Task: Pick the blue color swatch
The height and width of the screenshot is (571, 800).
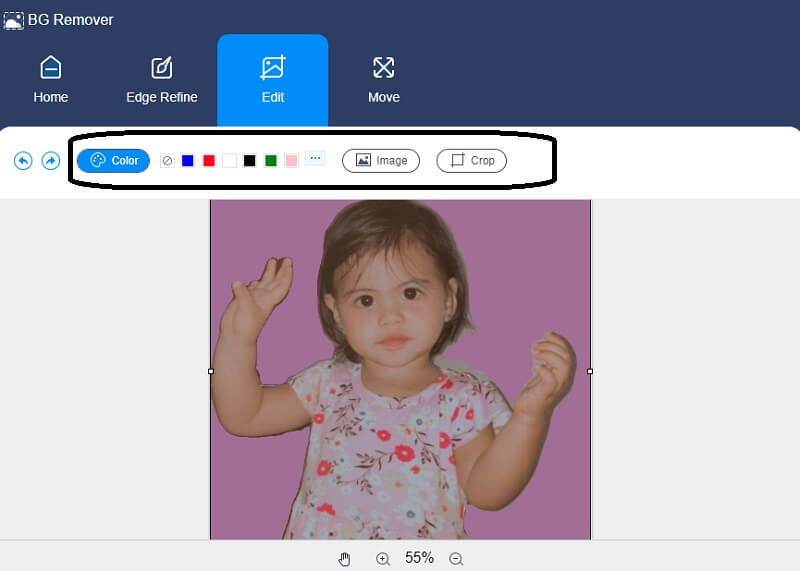Action: click(187, 160)
